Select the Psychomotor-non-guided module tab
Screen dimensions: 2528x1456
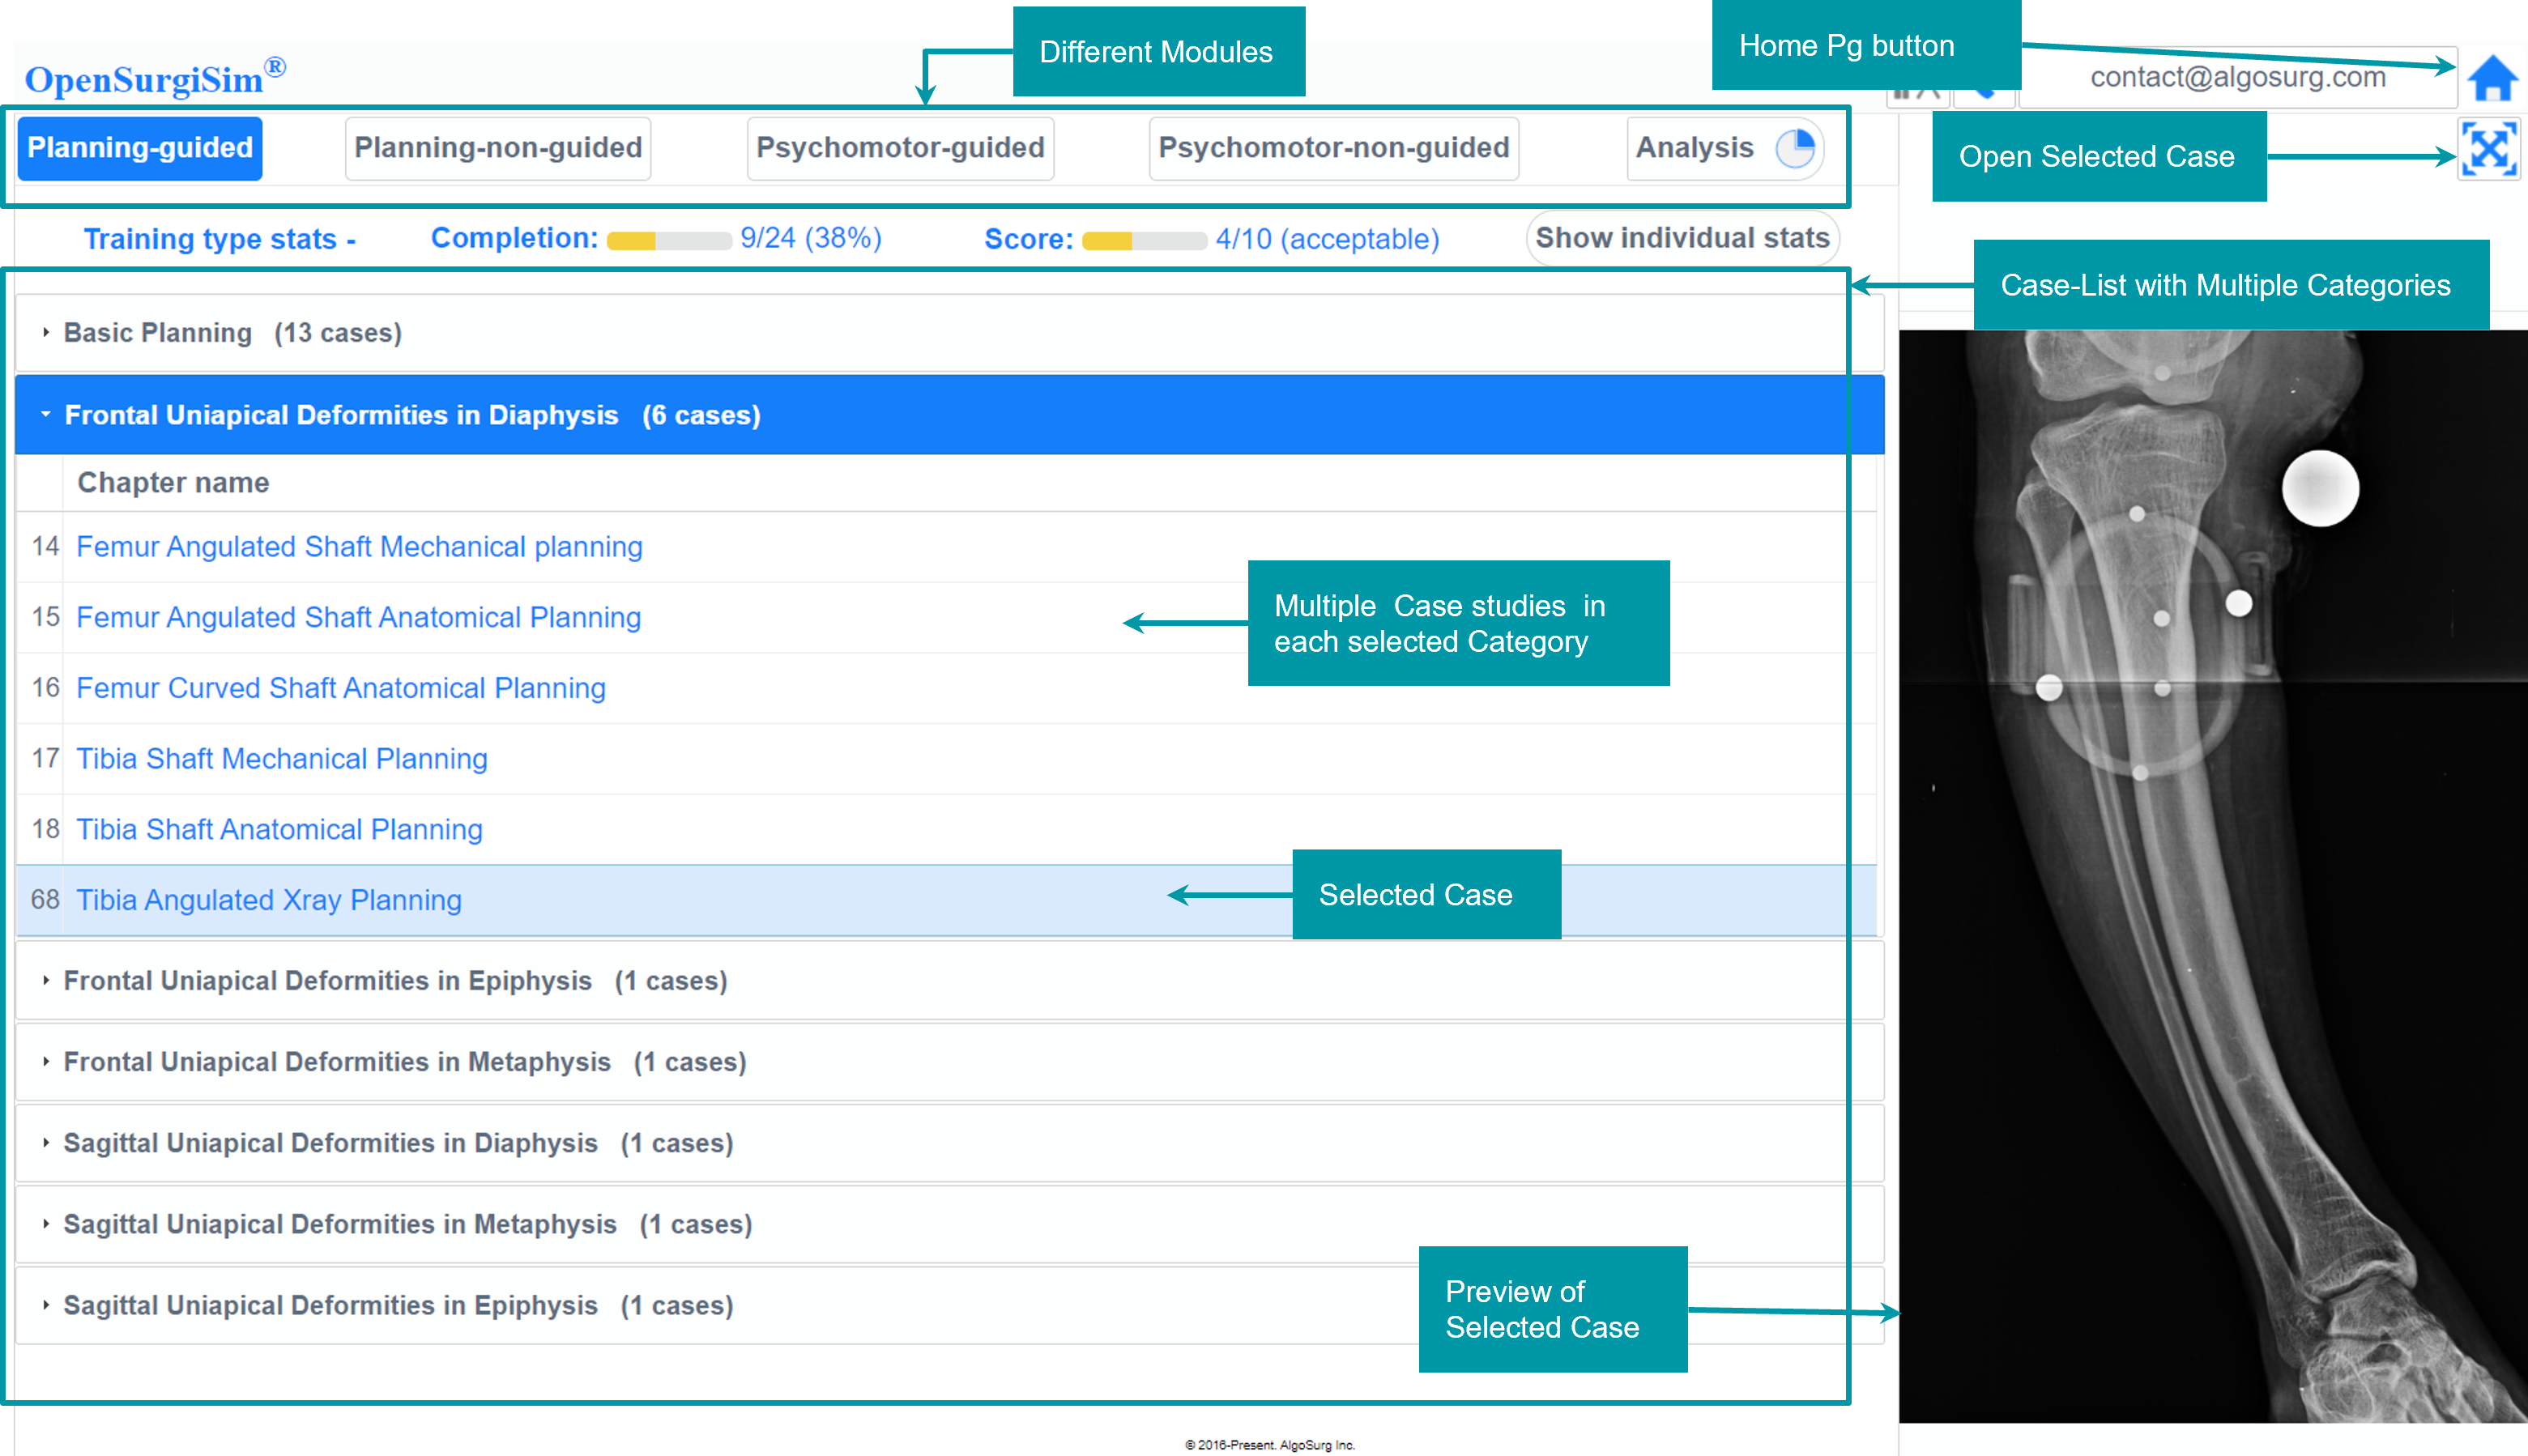pyautogui.click(x=1333, y=148)
